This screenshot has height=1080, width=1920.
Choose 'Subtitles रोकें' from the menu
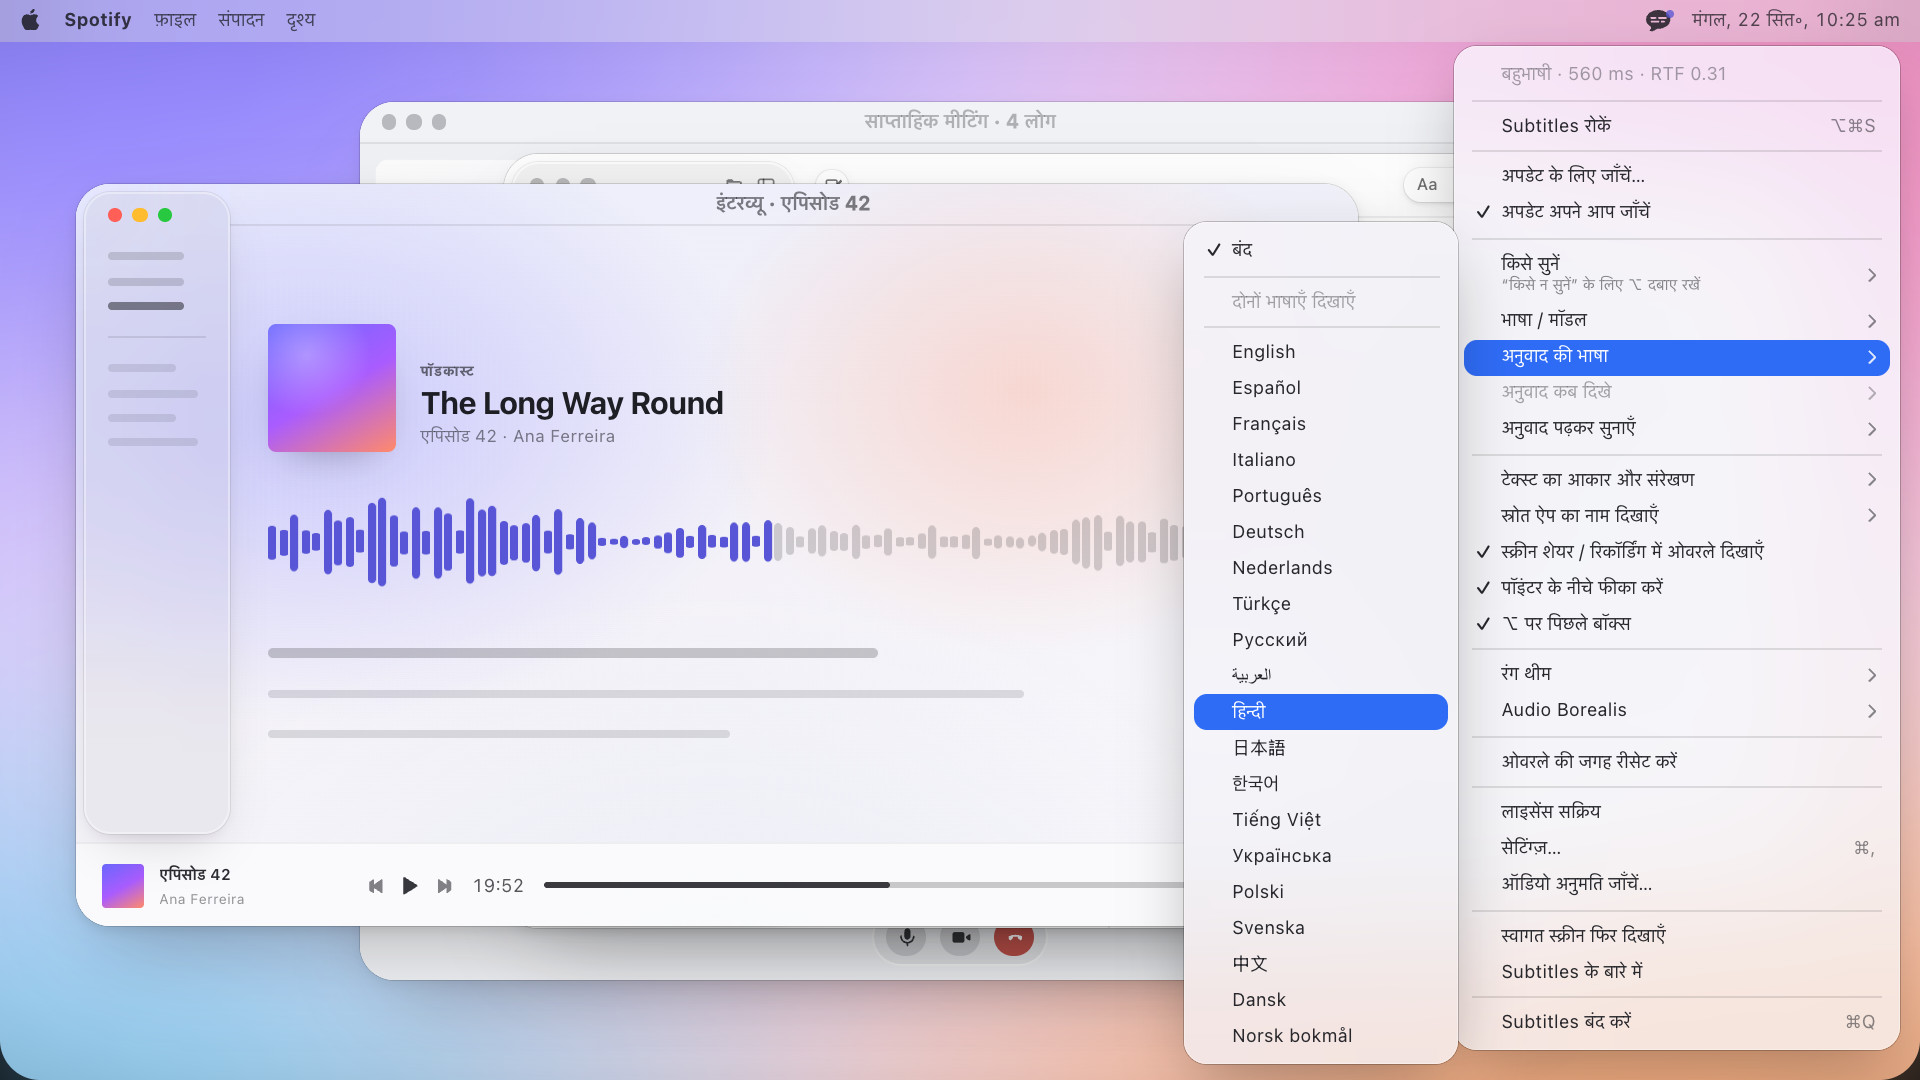1677,126
